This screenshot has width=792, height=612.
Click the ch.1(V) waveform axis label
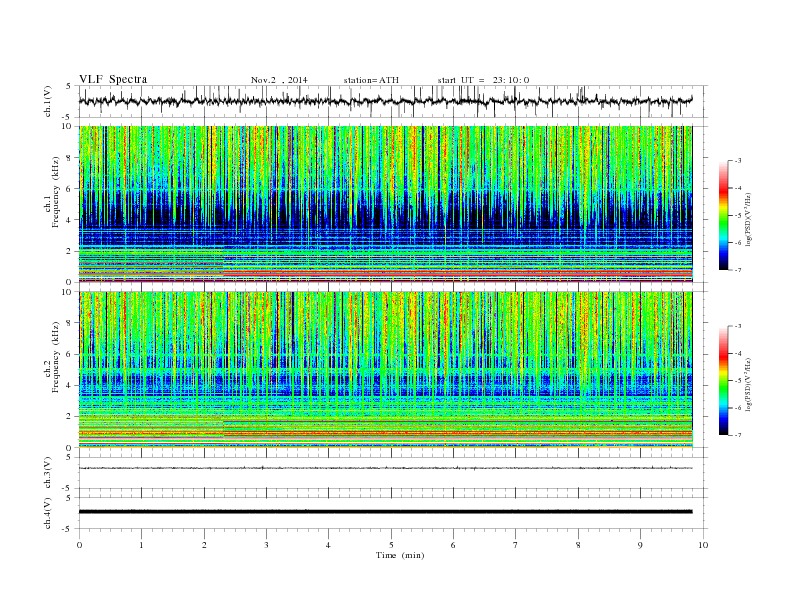[47, 102]
